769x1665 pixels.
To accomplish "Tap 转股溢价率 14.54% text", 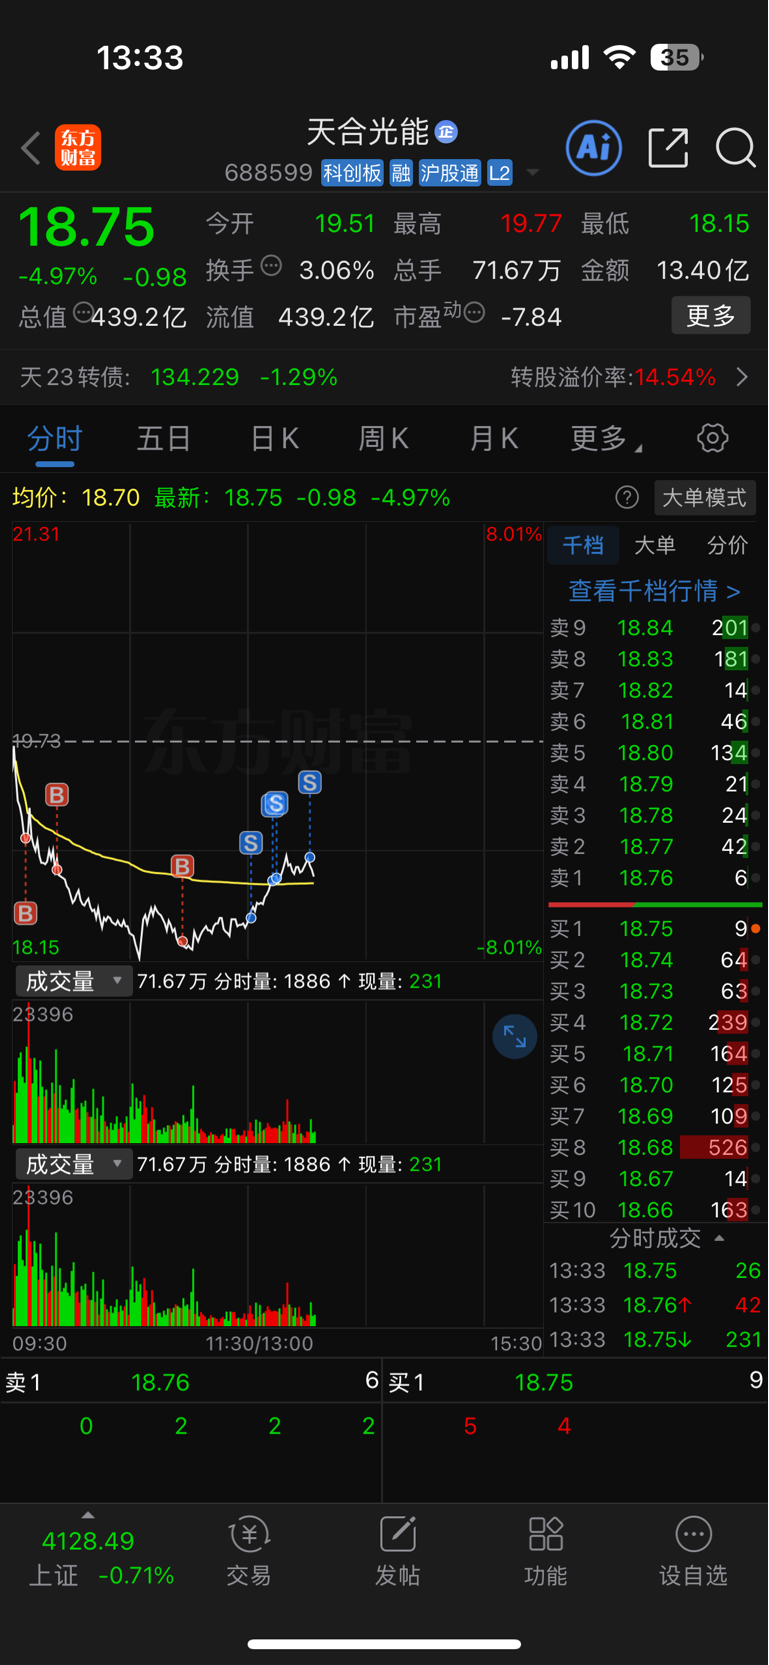I will click(613, 377).
